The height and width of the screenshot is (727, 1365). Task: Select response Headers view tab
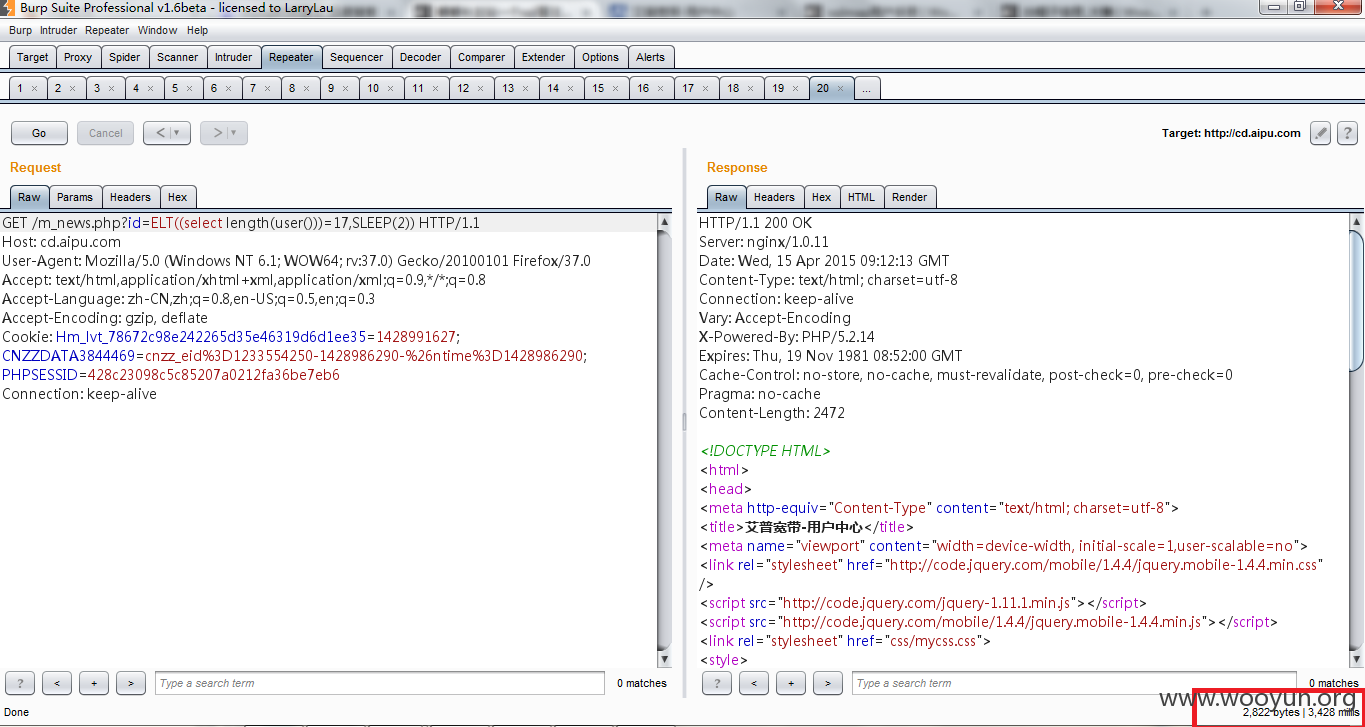[774, 197]
